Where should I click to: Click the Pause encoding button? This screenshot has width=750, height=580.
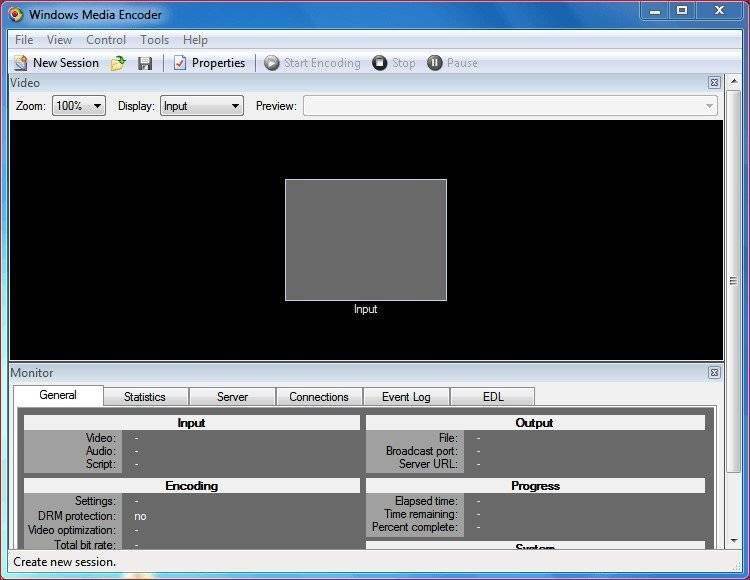452,63
